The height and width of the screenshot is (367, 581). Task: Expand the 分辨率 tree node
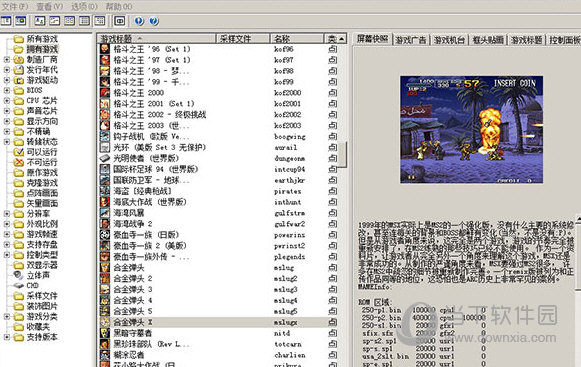coord(7,214)
